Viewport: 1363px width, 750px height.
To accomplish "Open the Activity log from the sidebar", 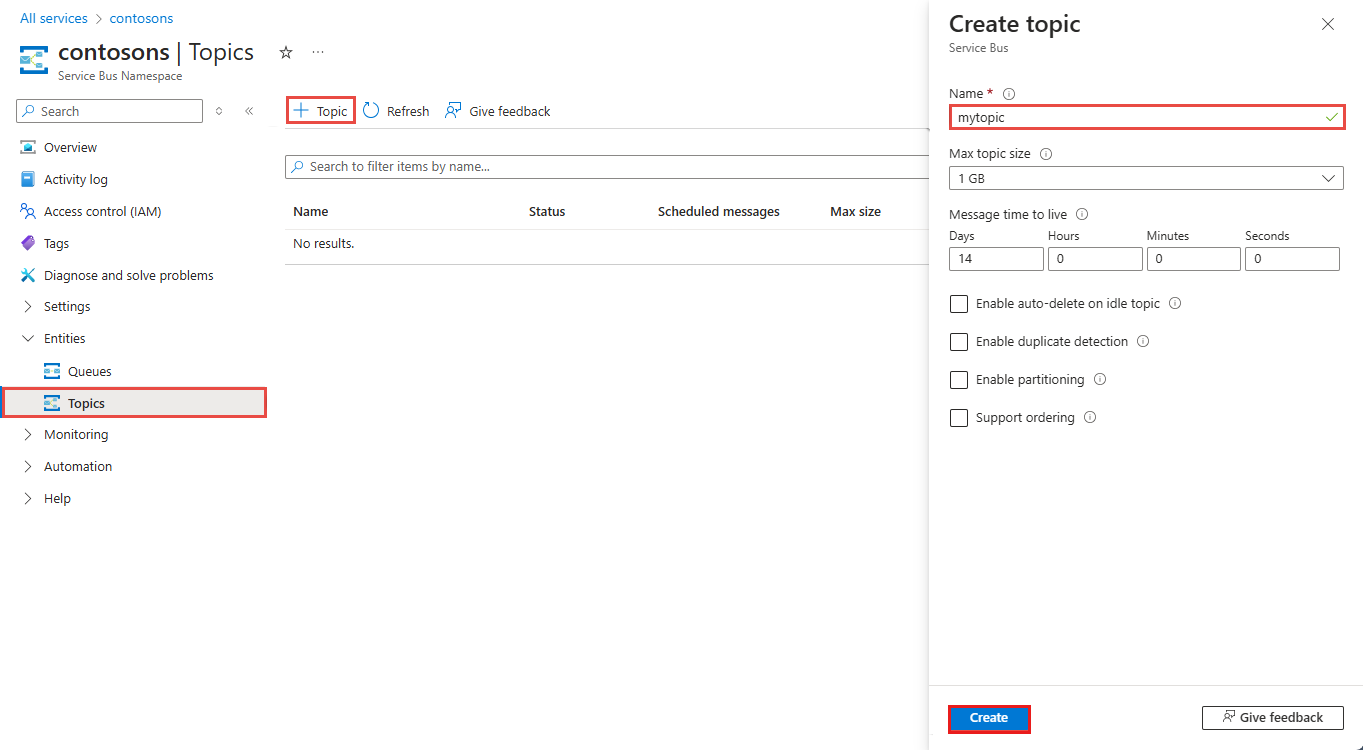I will tap(75, 179).
